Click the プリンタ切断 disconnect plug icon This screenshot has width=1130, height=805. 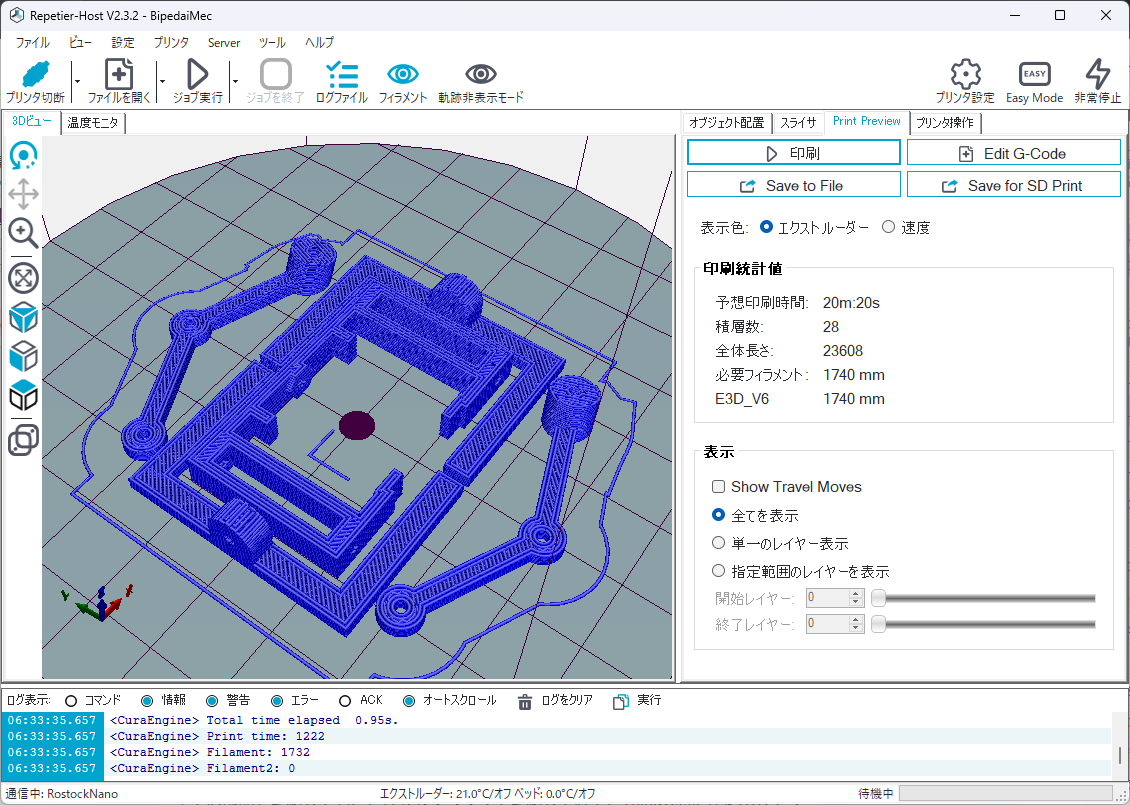click(35, 74)
